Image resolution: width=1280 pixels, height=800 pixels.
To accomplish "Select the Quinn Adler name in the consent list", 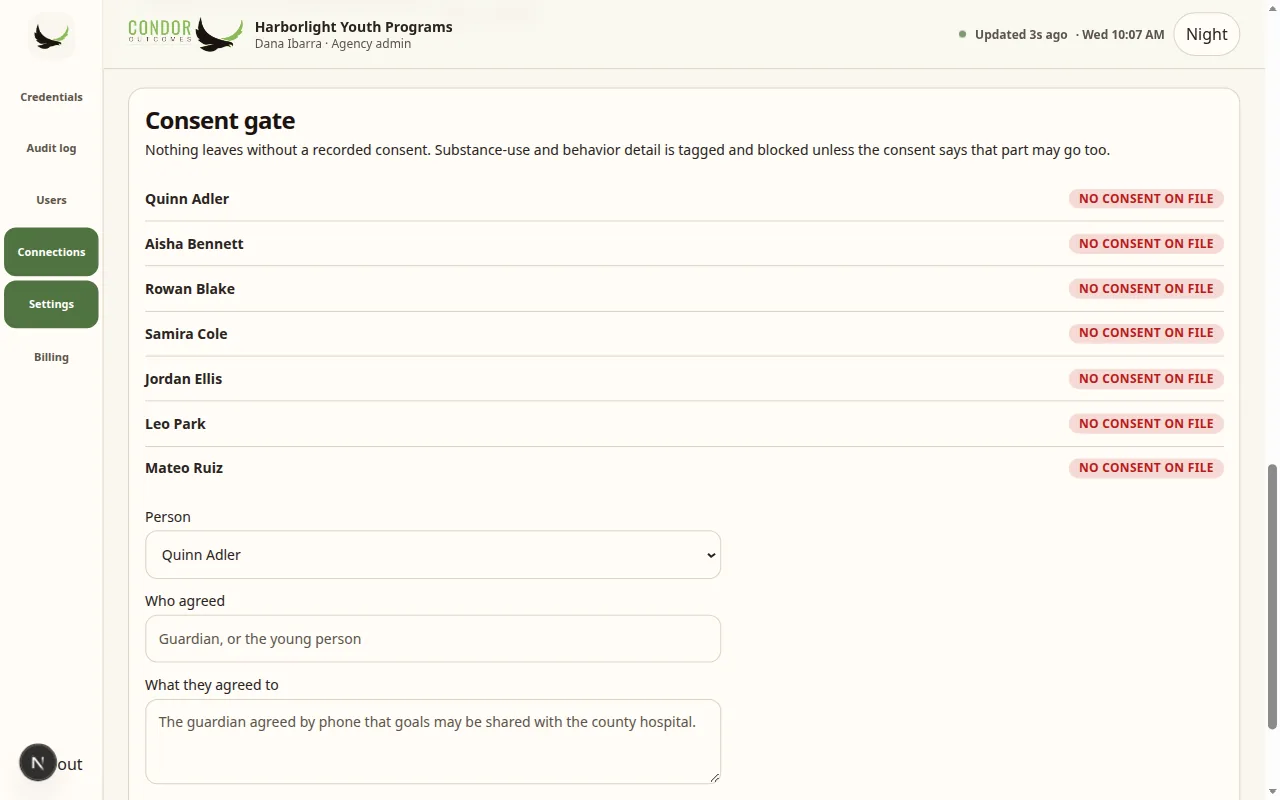I will (x=187, y=199).
